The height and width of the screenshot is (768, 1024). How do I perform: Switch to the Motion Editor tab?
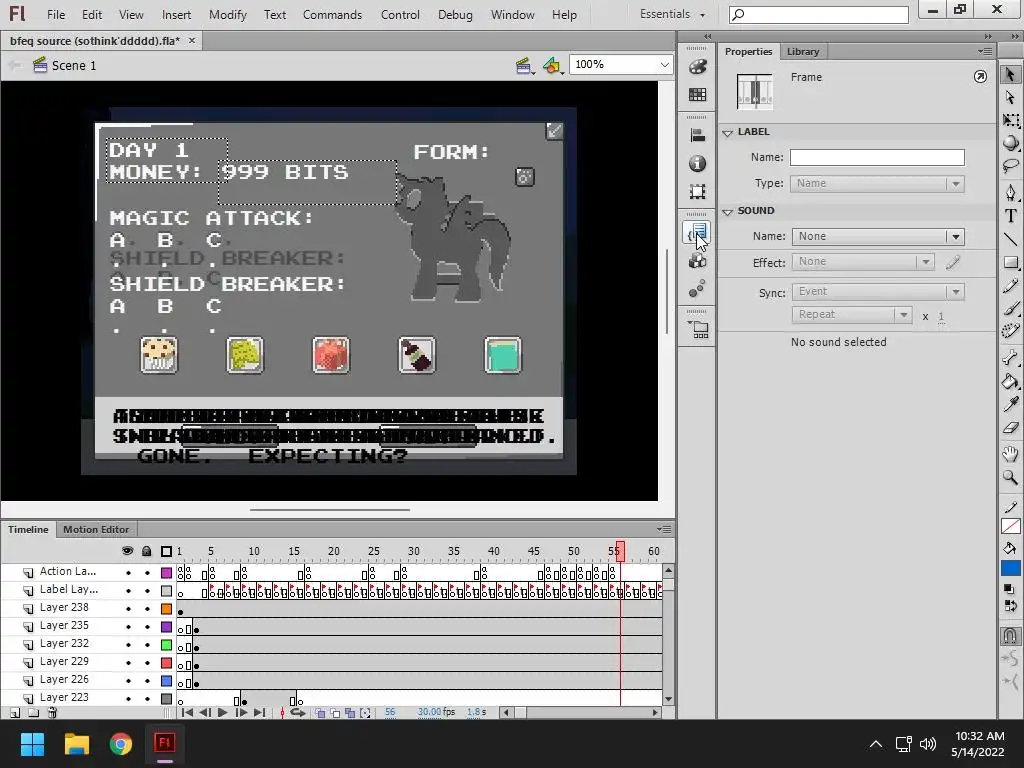point(96,530)
